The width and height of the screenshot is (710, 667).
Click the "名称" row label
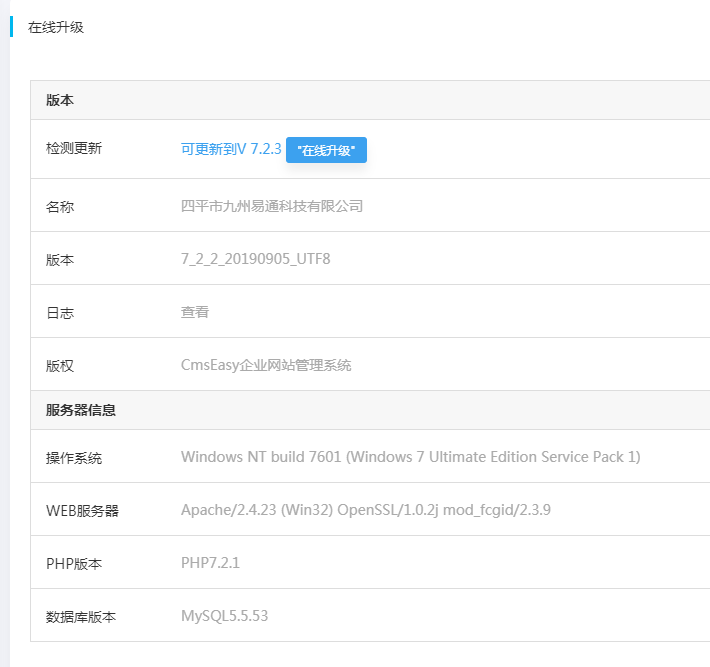(60, 207)
